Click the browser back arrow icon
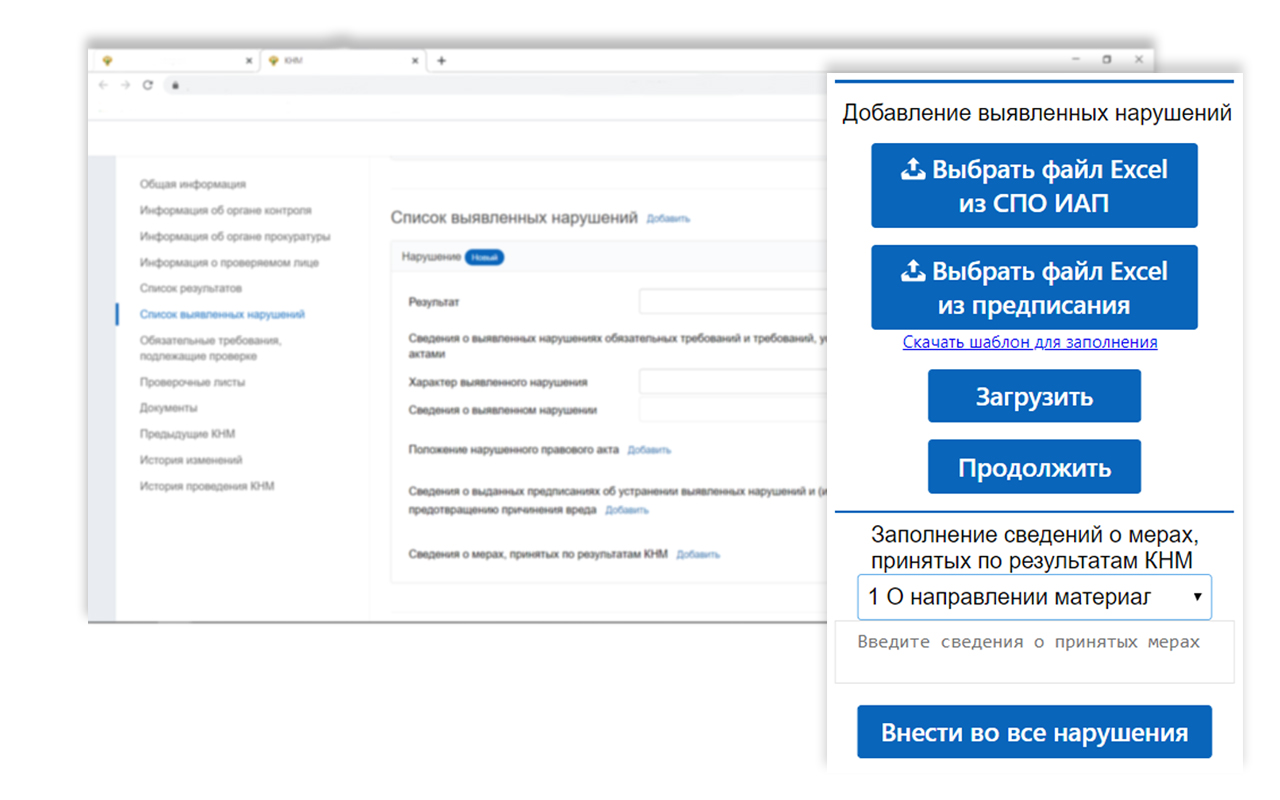This screenshot has height=800, width=1280. (x=104, y=85)
